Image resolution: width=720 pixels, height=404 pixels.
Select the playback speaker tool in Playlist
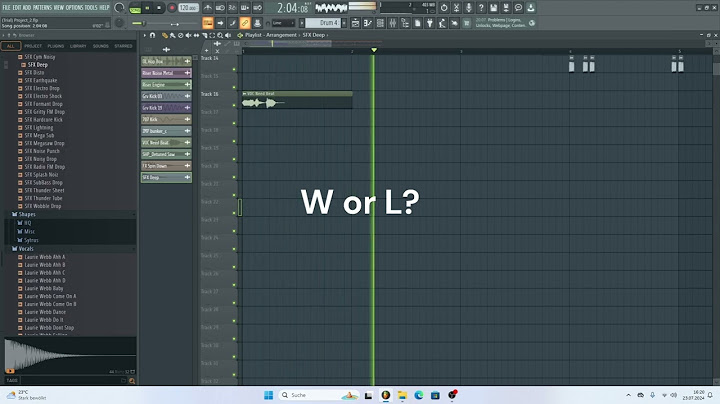[x=228, y=35]
